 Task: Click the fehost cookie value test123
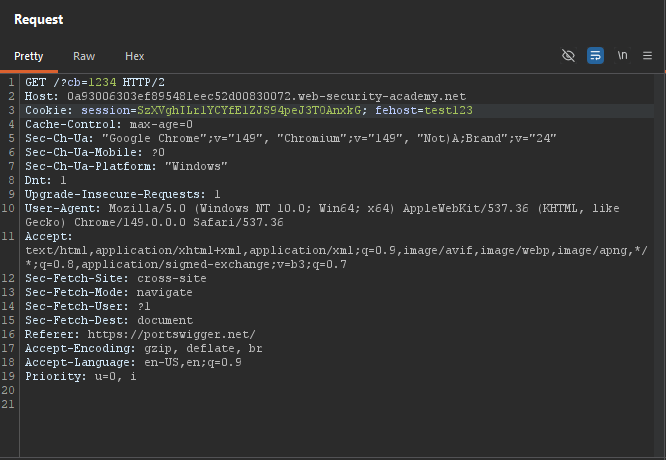point(448,110)
